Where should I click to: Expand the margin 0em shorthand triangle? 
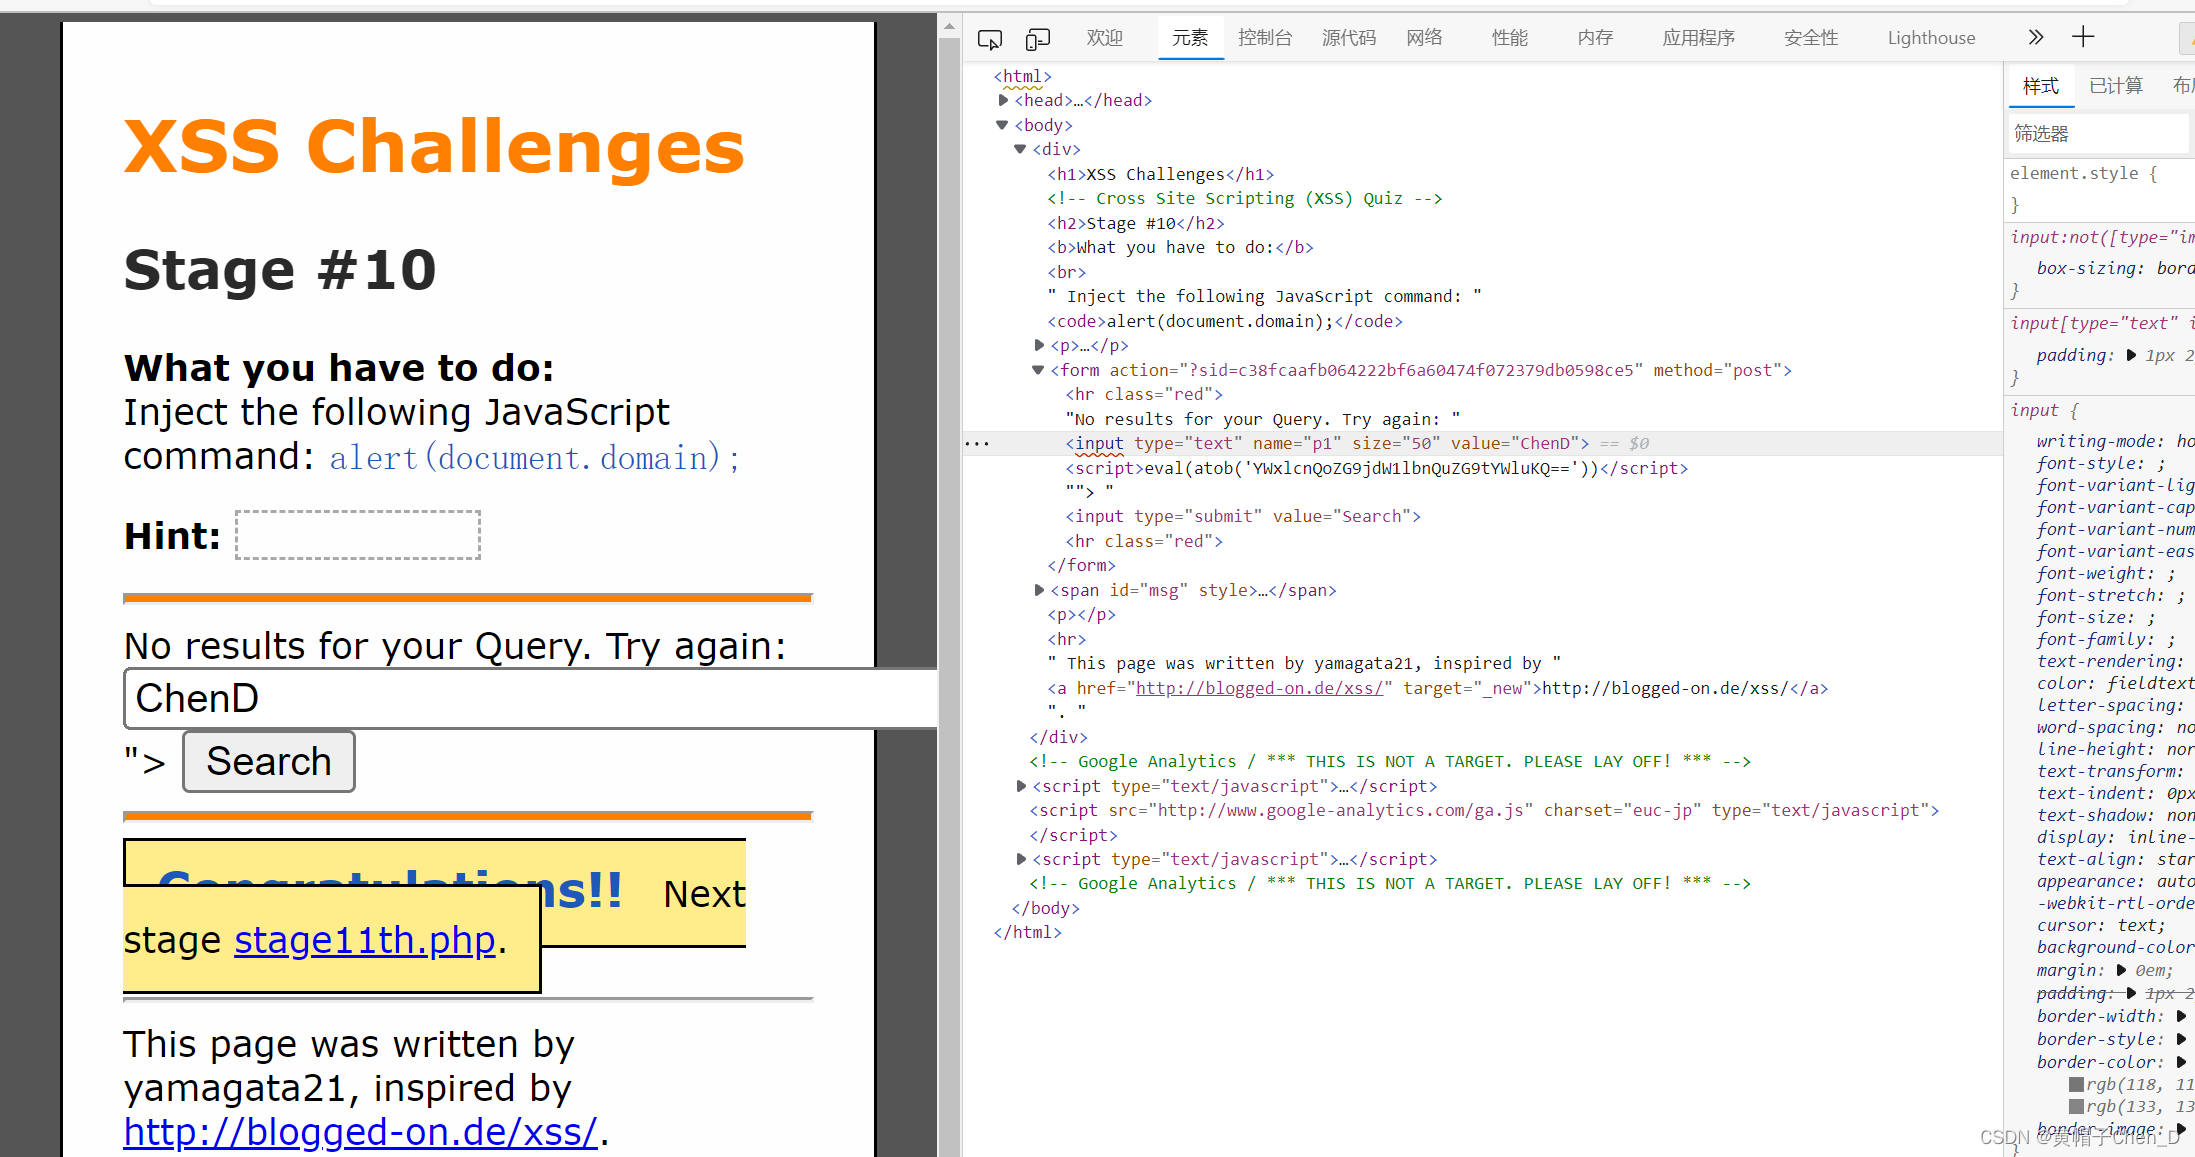(2121, 970)
